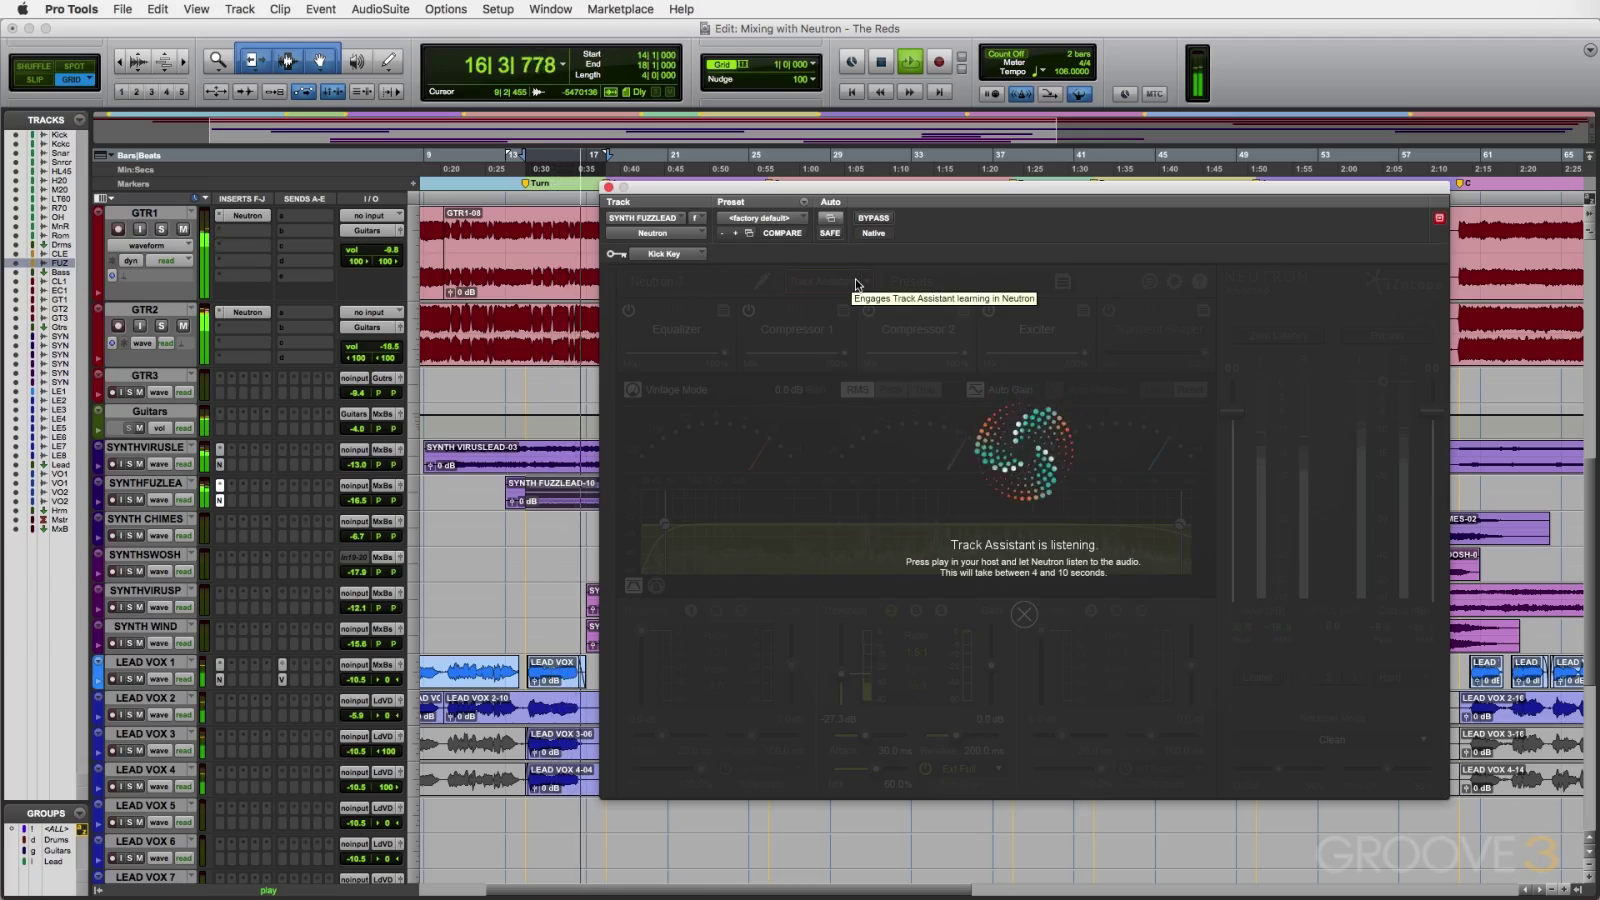Image resolution: width=1600 pixels, height=900 pixels.
Task: Click the Fast Forward transport button
Action: [x=910, y=92]
